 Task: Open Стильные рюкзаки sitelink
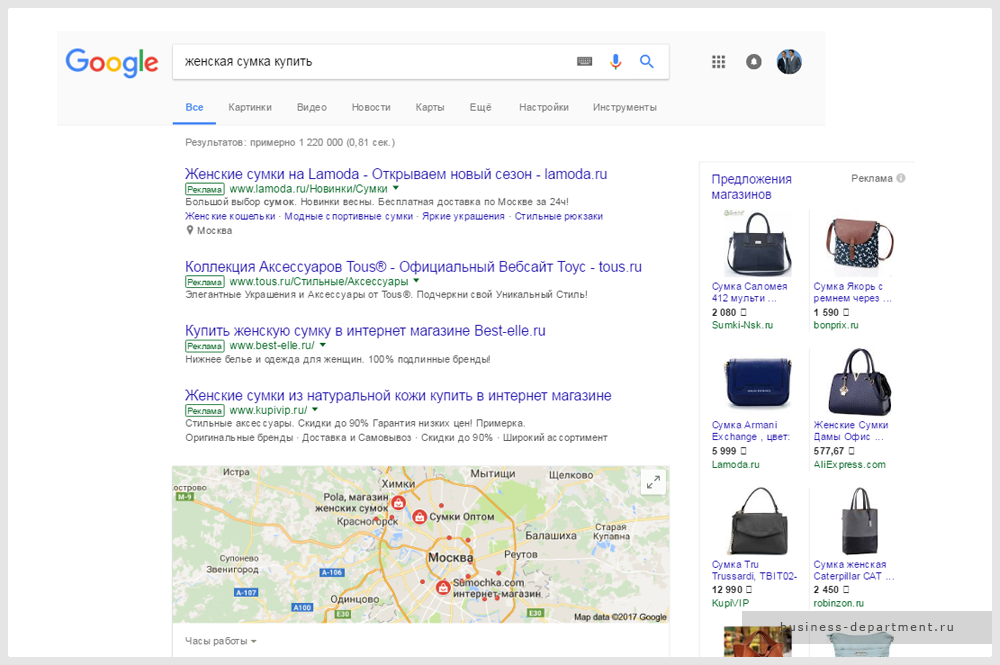559,216
